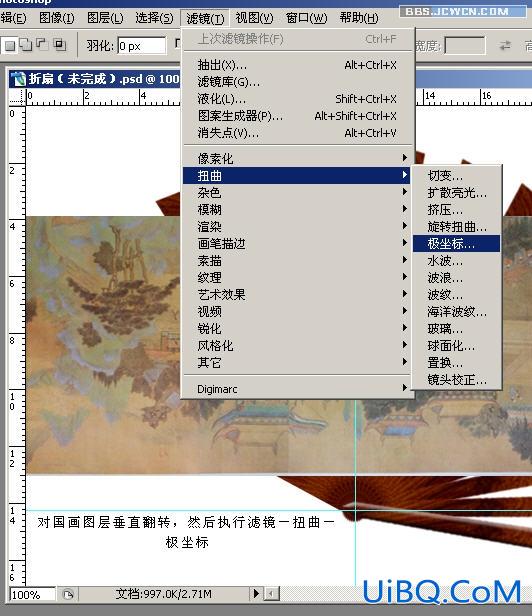Click the swap width and height arrows icon
This screenshot has height=616, width=532.
click(x=506, y=46)
